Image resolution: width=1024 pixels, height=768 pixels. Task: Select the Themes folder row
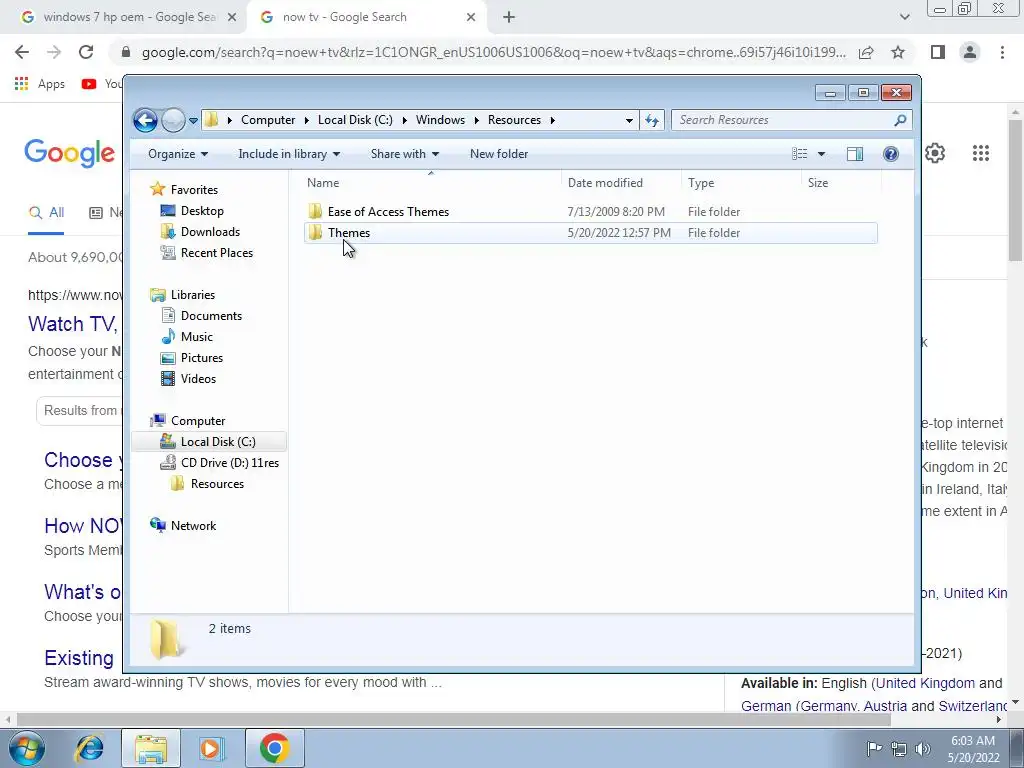click(590, 233)
